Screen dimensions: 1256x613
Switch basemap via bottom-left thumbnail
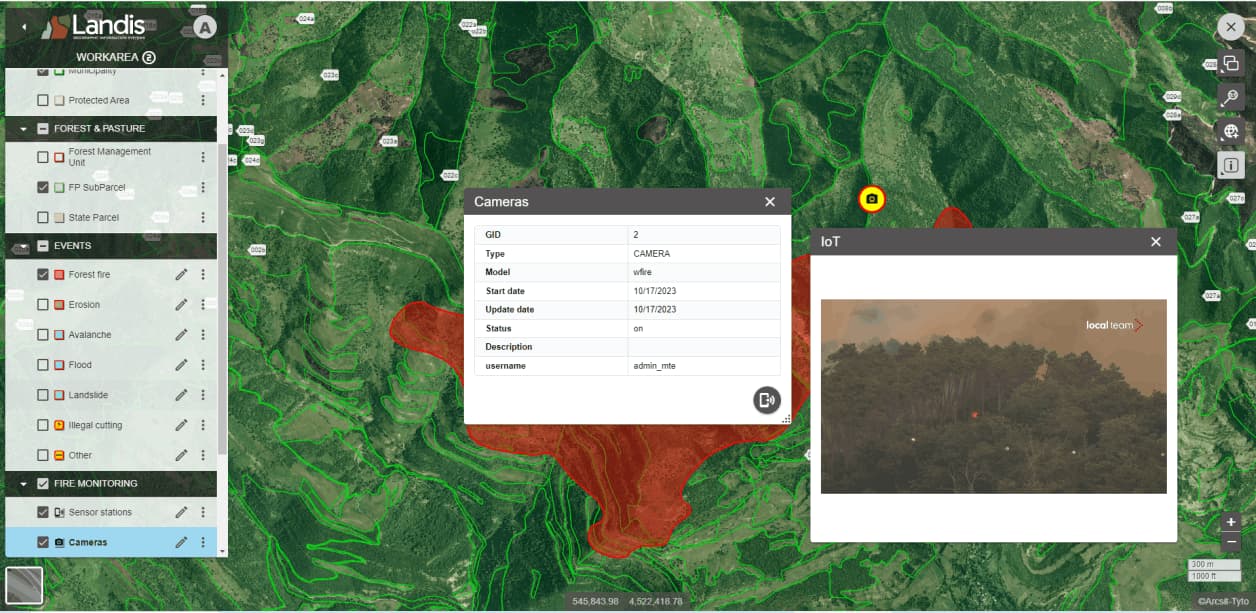coord(24,586)
